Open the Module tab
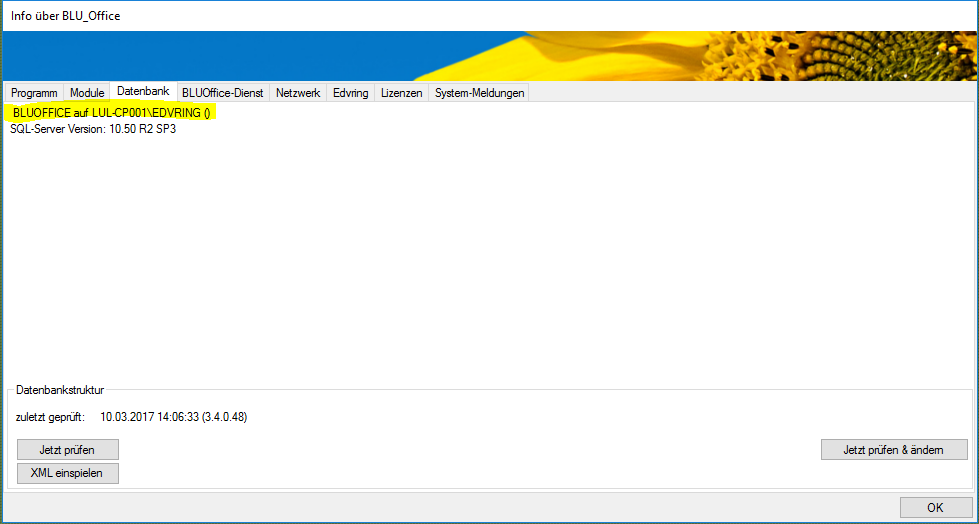The height and width of the screenshot is (524, 979). (x=87, y=92)
